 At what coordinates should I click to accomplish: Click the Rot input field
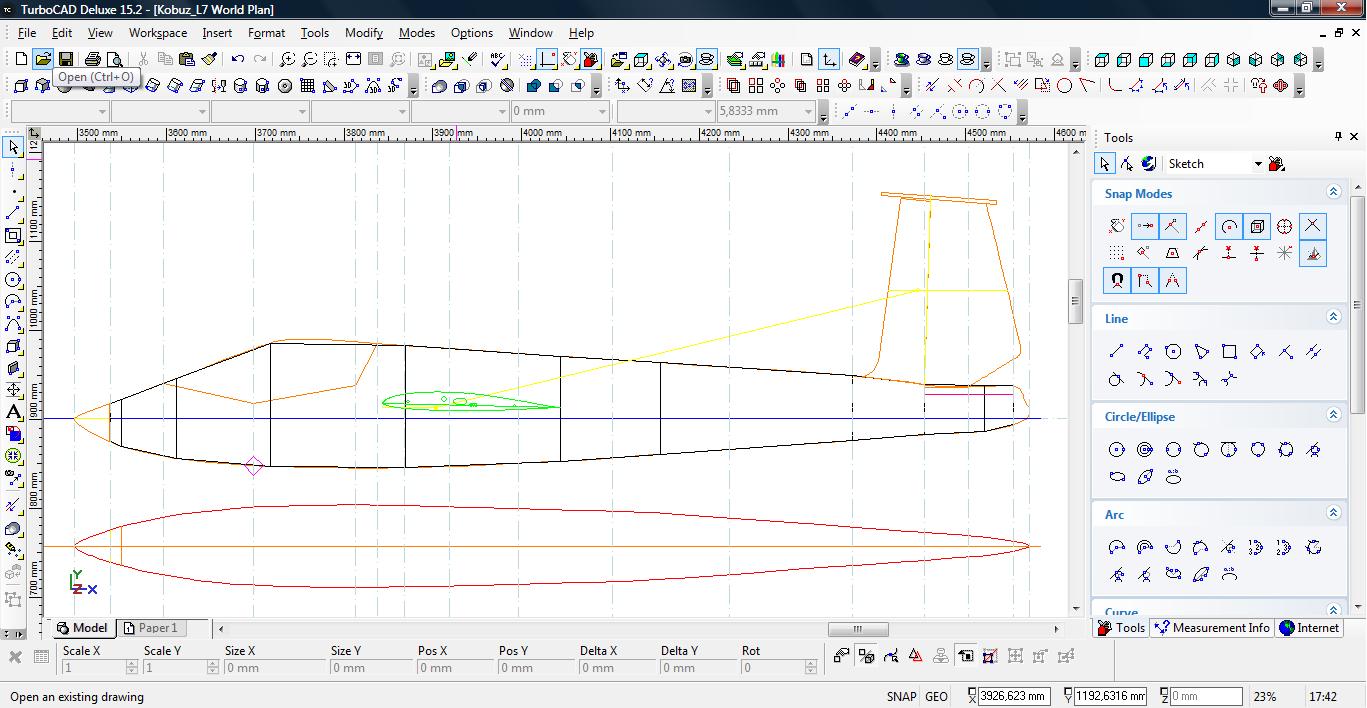coord(778,667)
